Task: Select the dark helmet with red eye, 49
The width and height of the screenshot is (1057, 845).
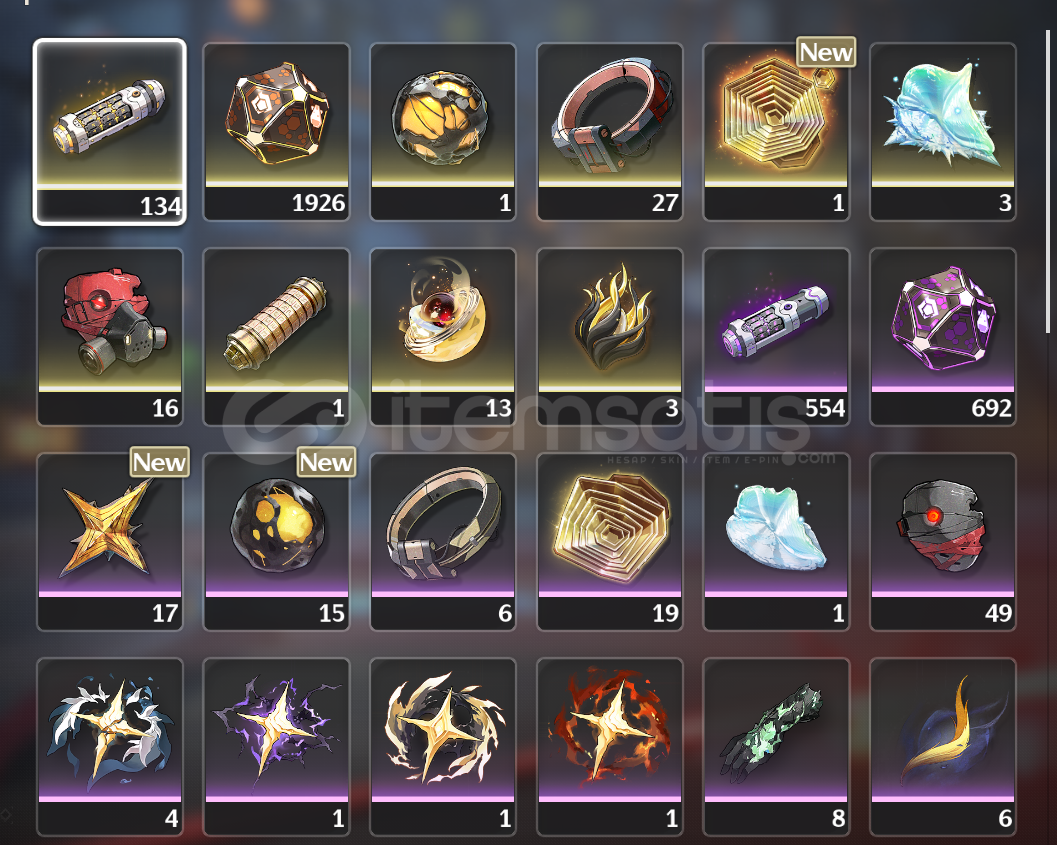Action: click(x=942, y=542)
